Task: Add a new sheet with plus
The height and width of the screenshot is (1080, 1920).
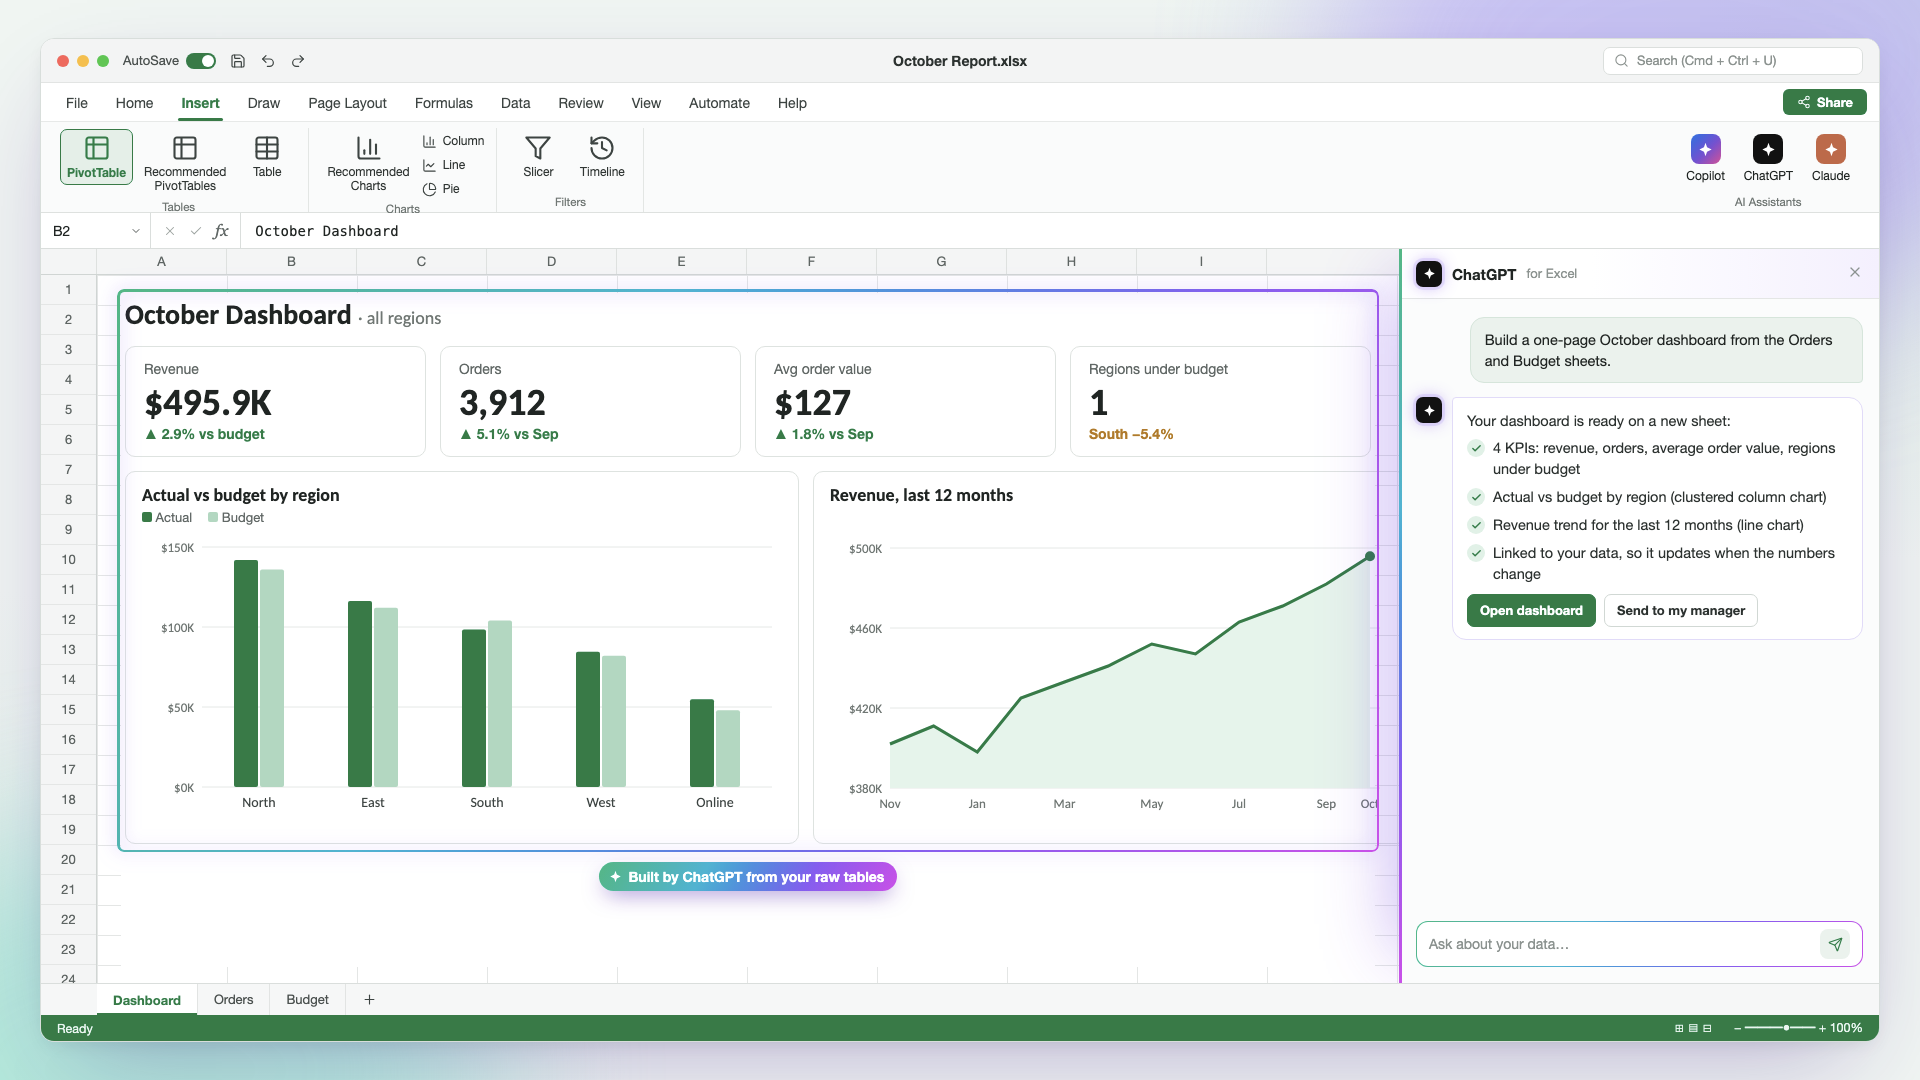Action: pyautogui.click(x=369, y=1000)
